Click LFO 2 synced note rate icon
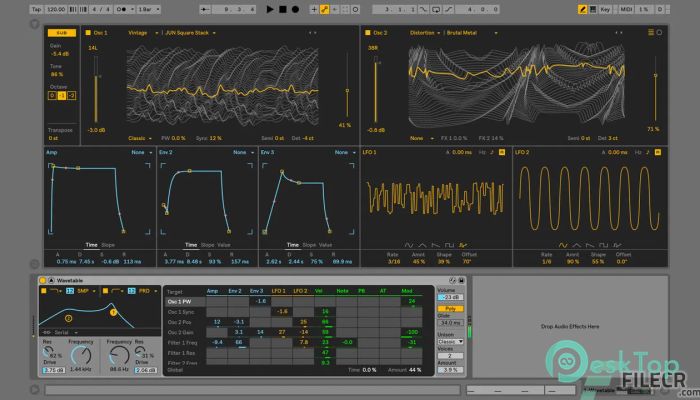This screenshot has height=400, width=700. coord(648,152)
